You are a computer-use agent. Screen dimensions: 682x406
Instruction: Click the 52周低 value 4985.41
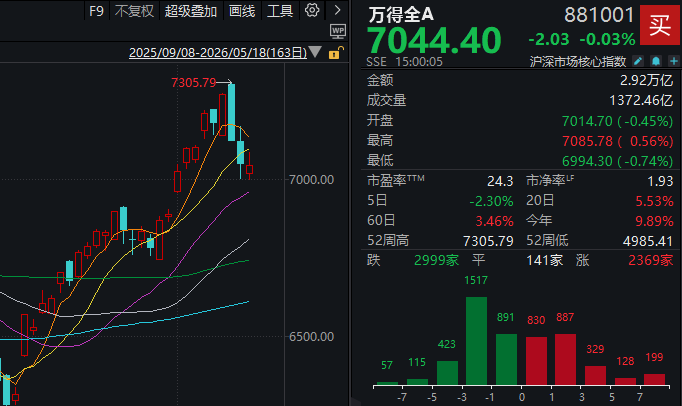click(648, 241)
